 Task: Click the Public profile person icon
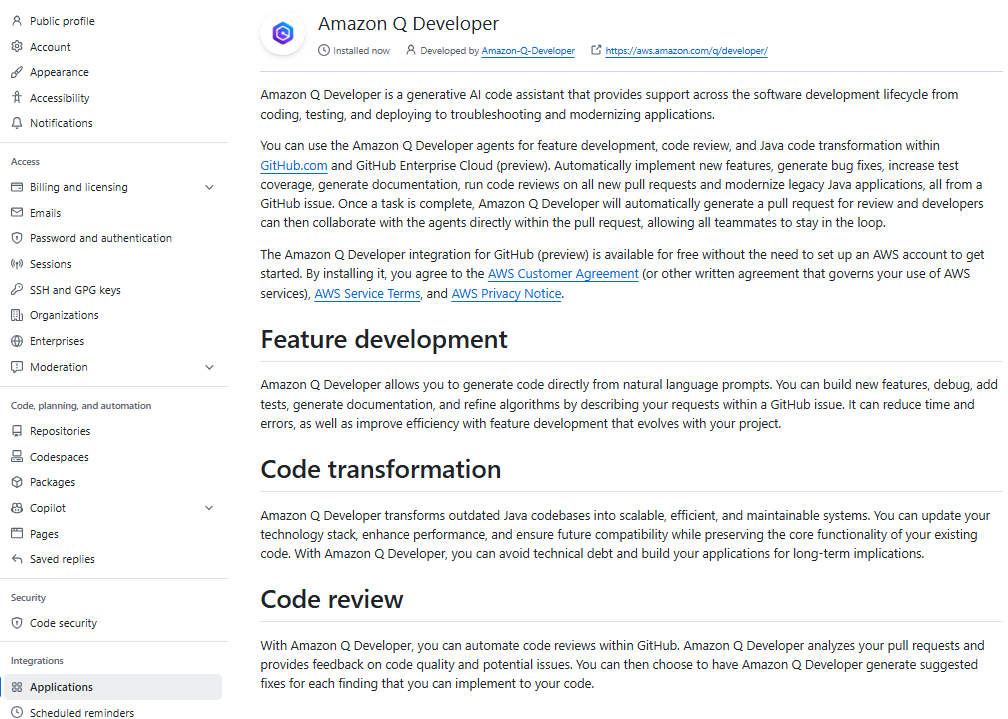pyautogui.click(x=17, y=21)
